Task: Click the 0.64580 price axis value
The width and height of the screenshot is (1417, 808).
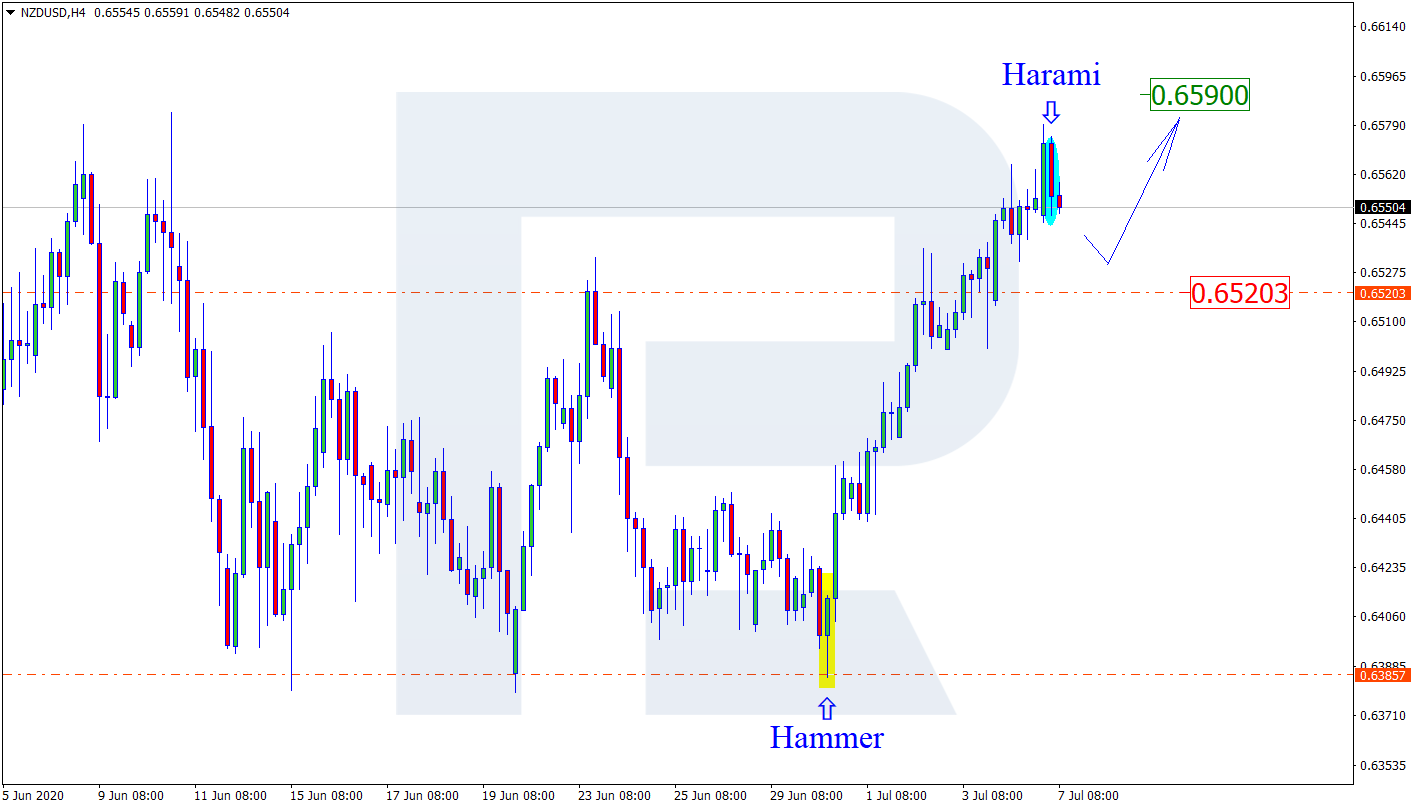Action: [1384, 469]
